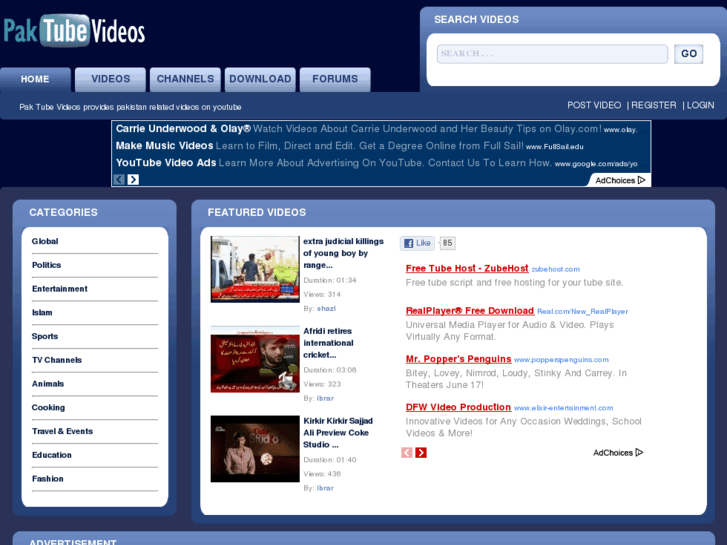The image size is (727, 545).
Task: Click the LOGIN link
Action: (x=700, y=105)
